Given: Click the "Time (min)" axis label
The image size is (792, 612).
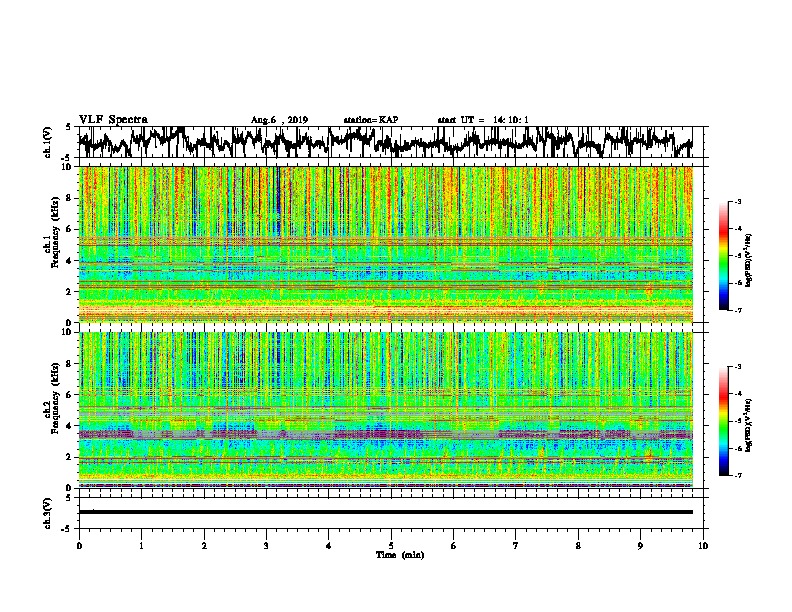Looking at the screenshot, I should pyautogui.click(x=400, y=555).
